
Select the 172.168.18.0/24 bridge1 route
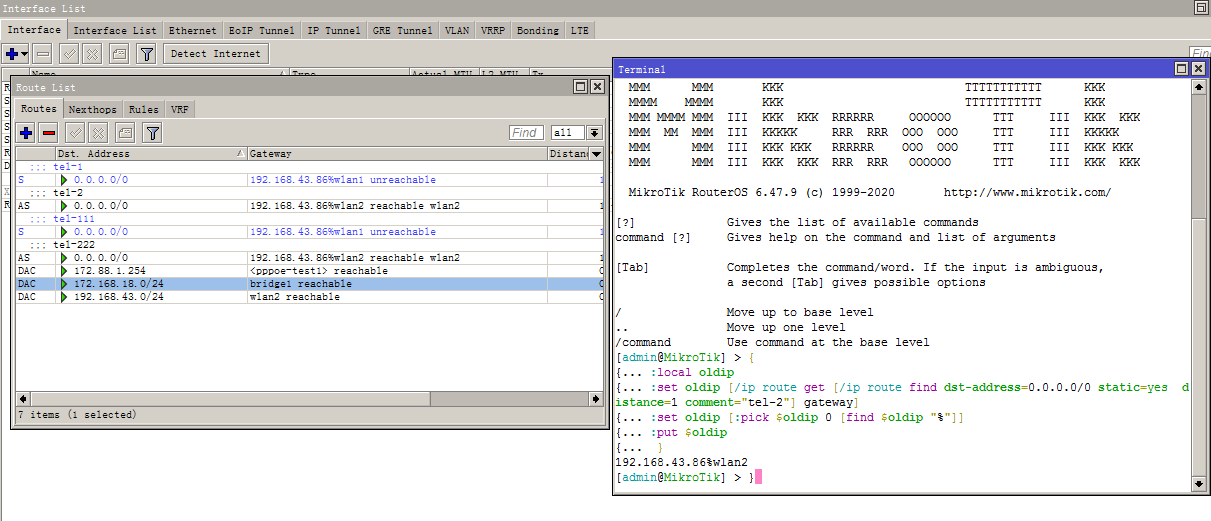[310, 284]
